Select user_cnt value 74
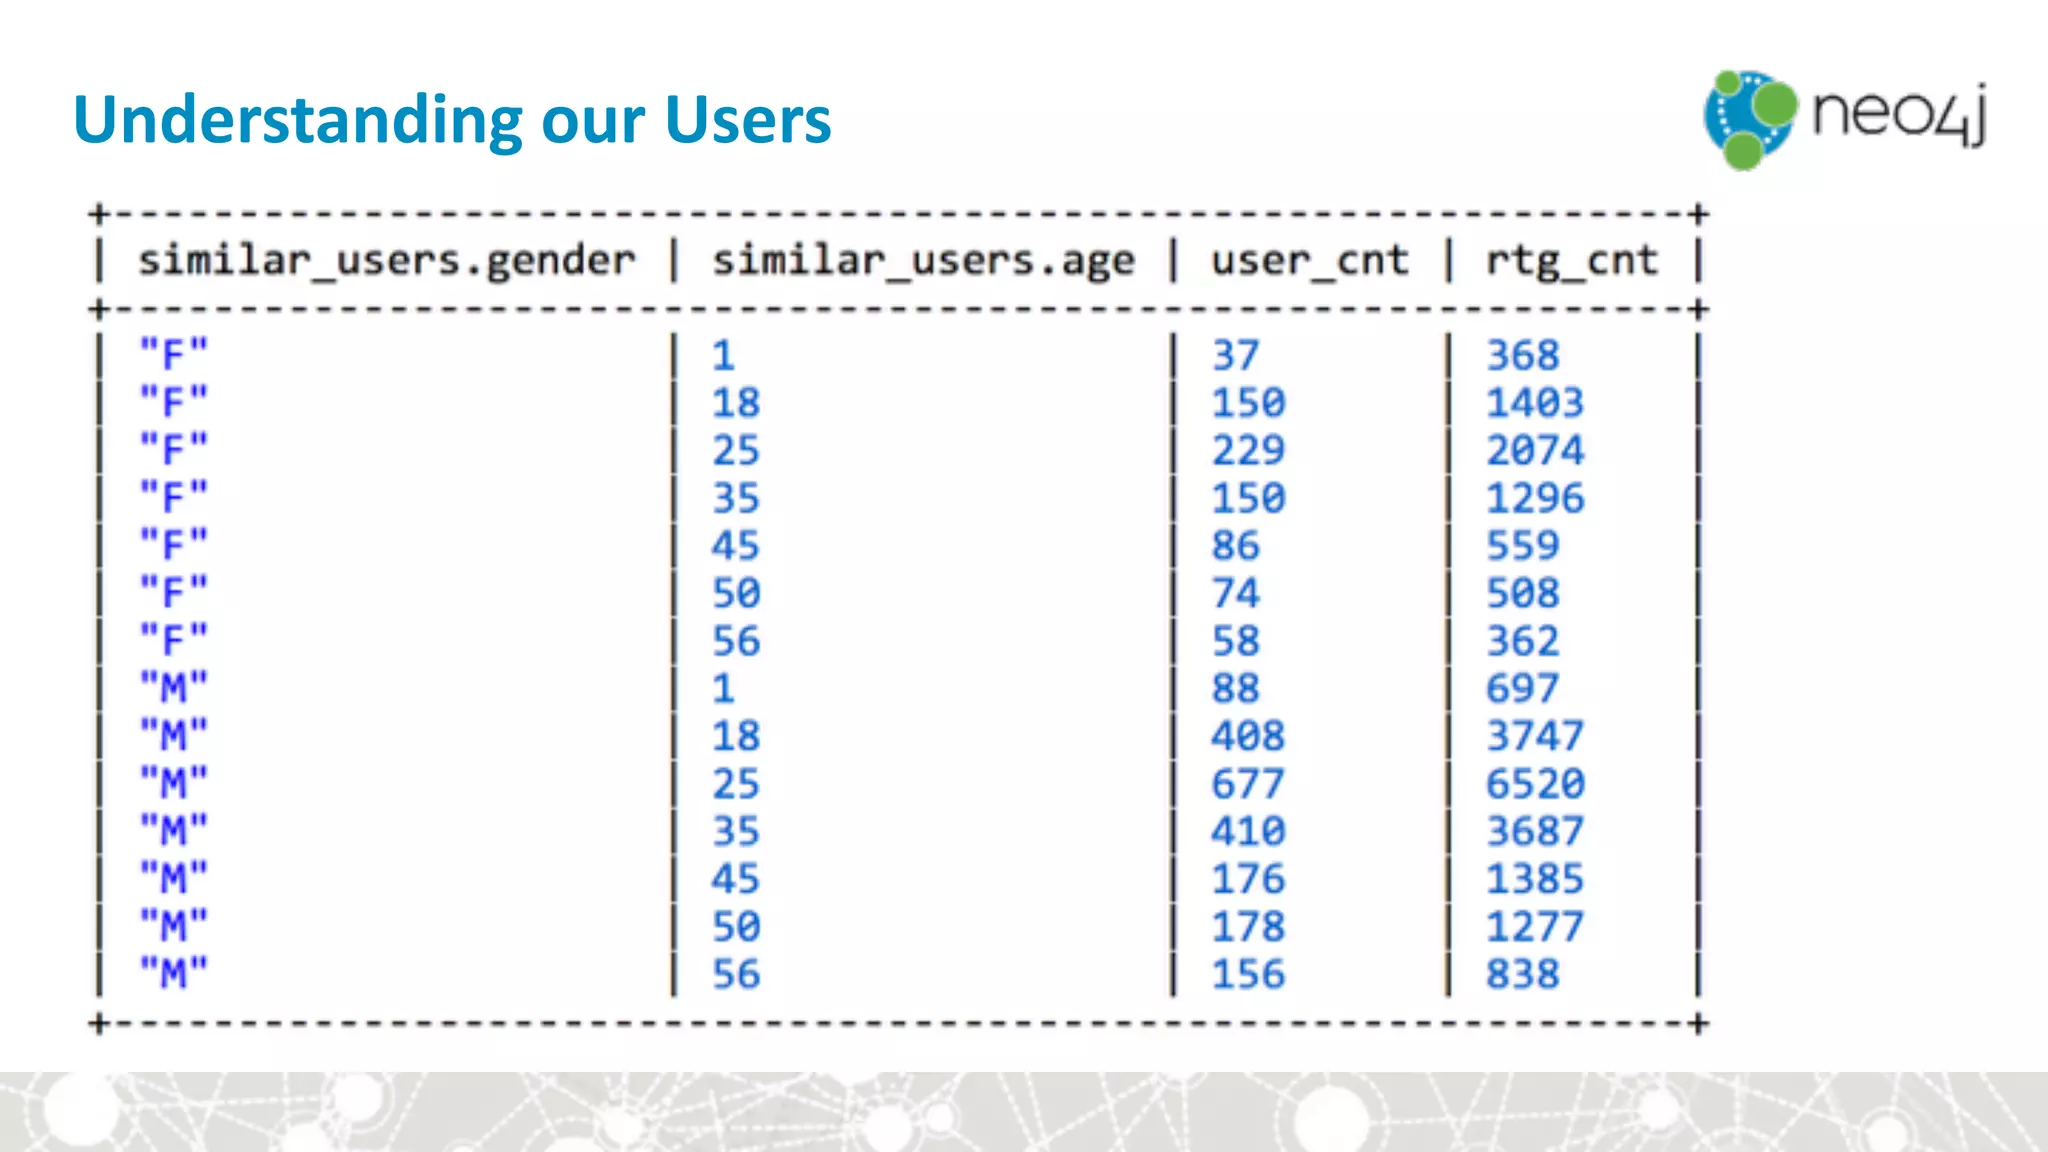This screenshot has height=1152, width=2048. click(x=1236, y=593)
